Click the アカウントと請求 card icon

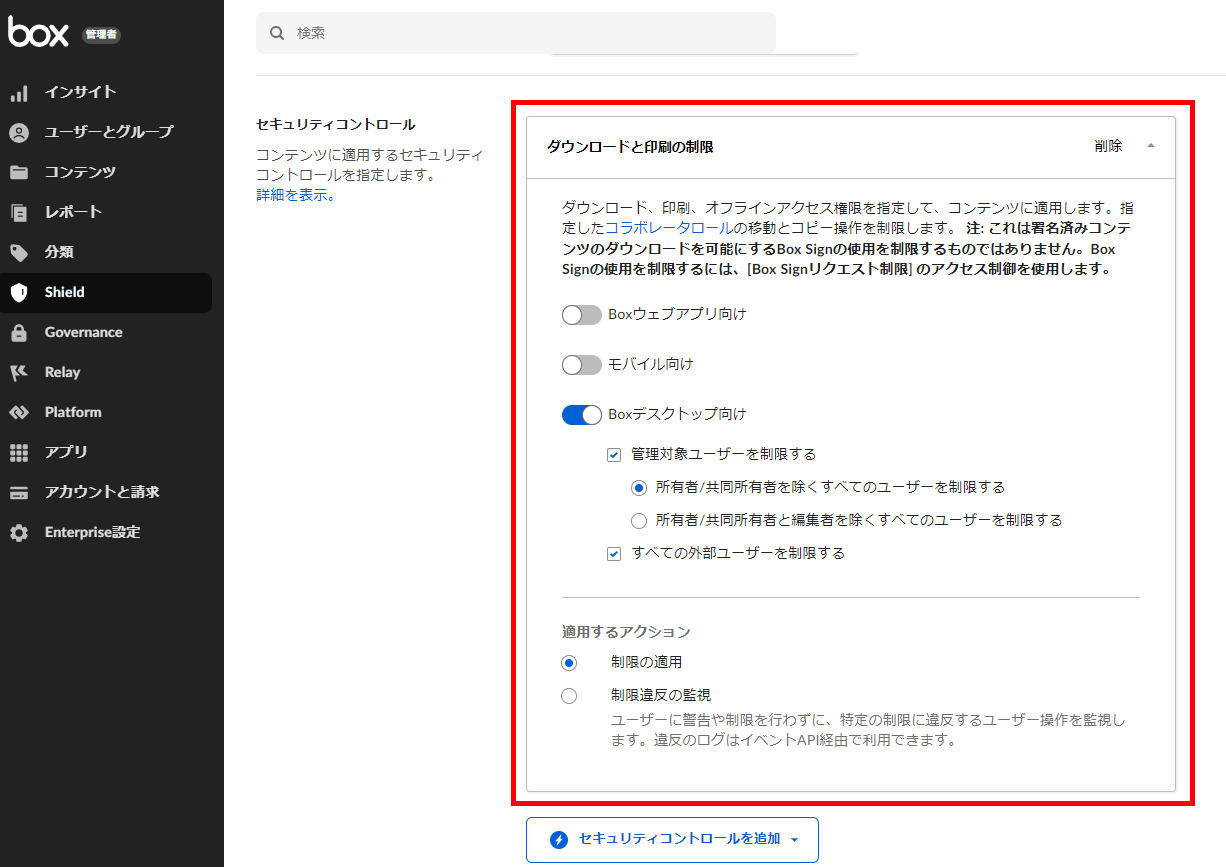click(19, 493)
